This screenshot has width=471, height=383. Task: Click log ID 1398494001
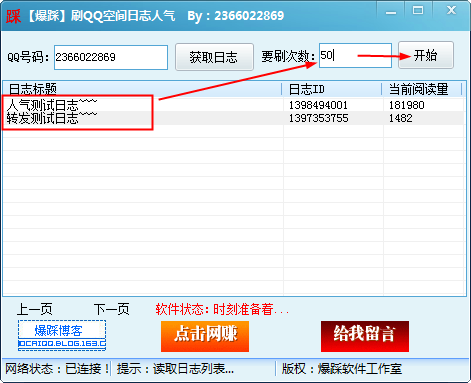(x=318, y=105)
